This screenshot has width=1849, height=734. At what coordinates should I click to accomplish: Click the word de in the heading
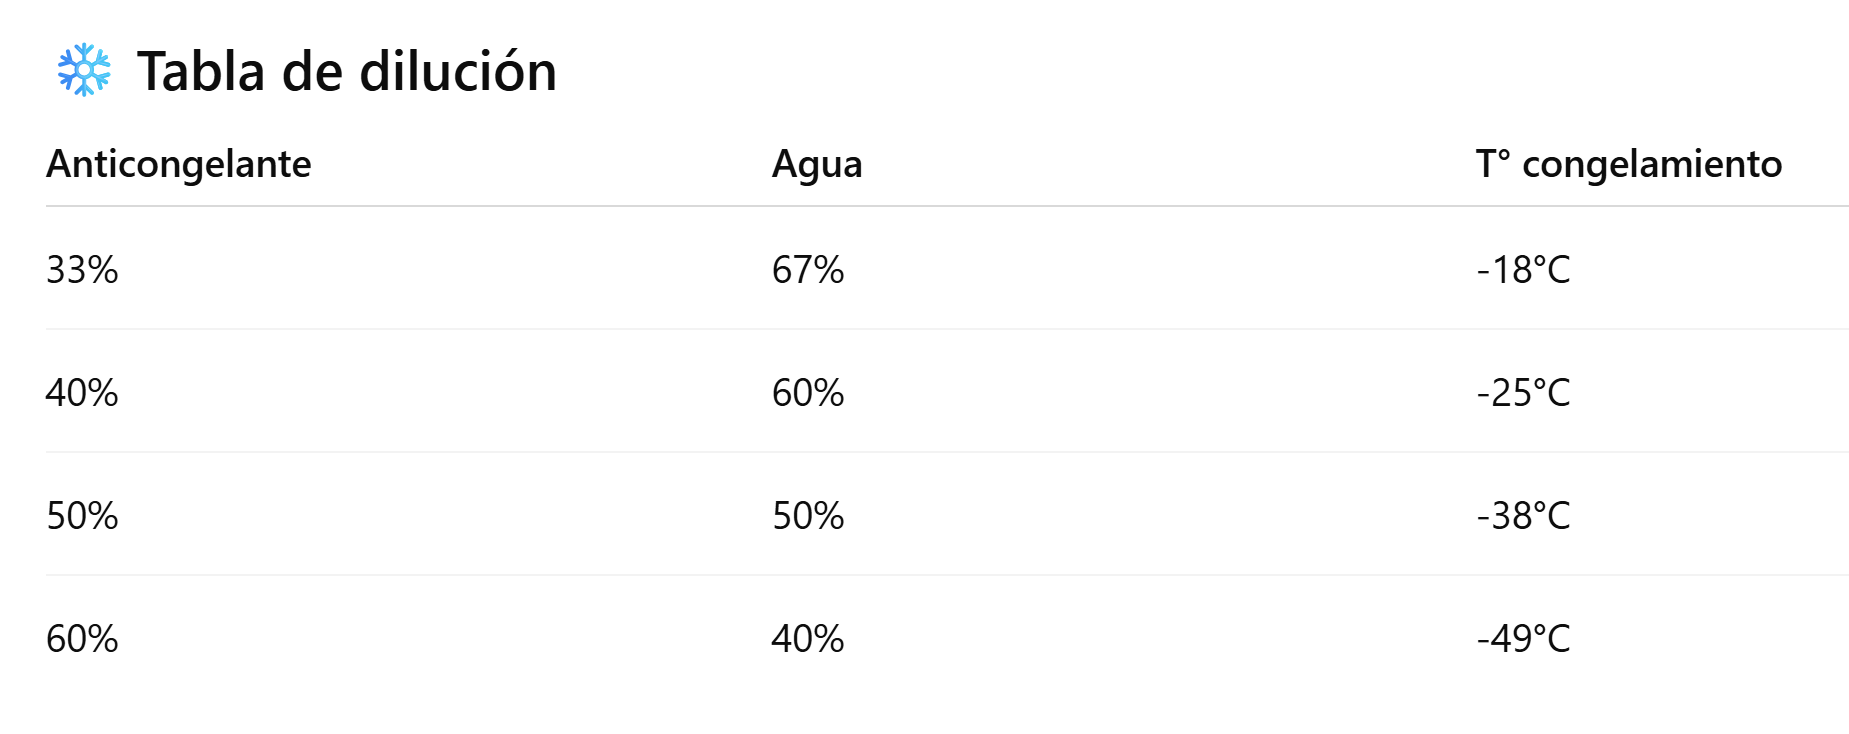coord(312,72)
